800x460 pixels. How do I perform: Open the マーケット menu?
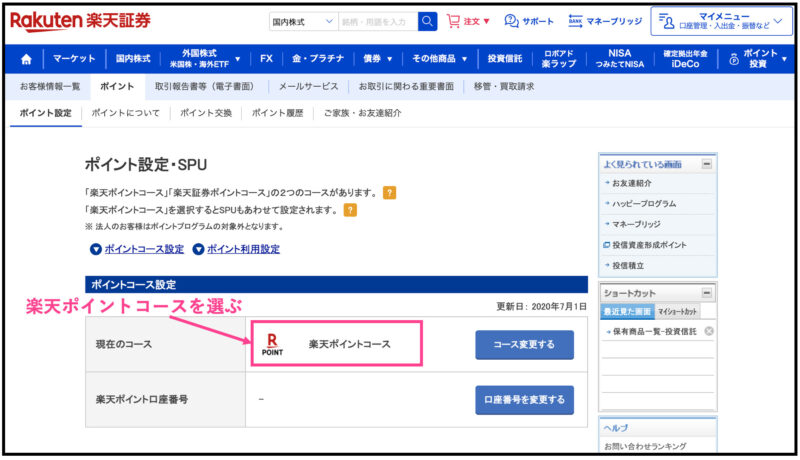74,59
